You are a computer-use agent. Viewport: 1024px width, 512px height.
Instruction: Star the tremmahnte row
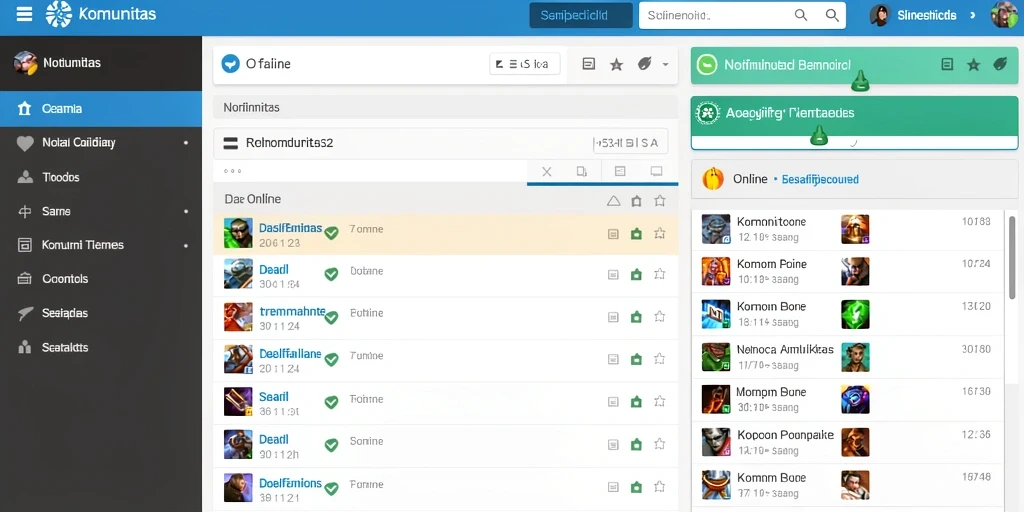[660, 317]
